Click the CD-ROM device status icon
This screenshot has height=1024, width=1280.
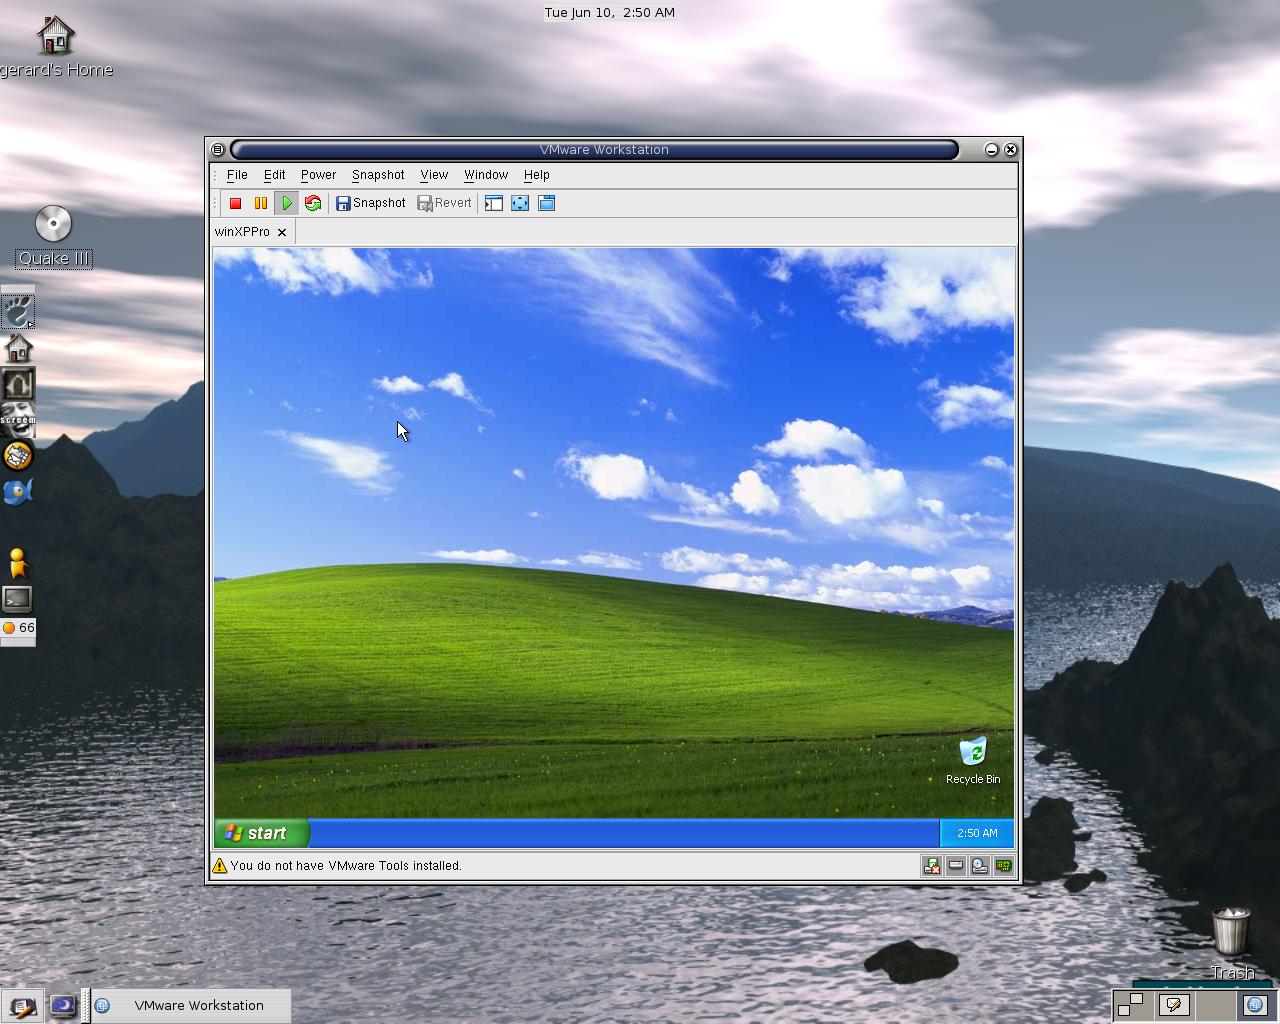980,866
